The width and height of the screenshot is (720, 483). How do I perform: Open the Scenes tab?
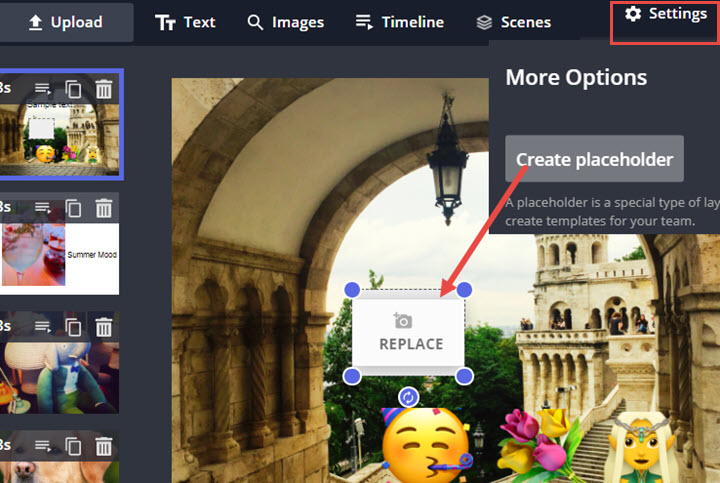pos(513,22)
